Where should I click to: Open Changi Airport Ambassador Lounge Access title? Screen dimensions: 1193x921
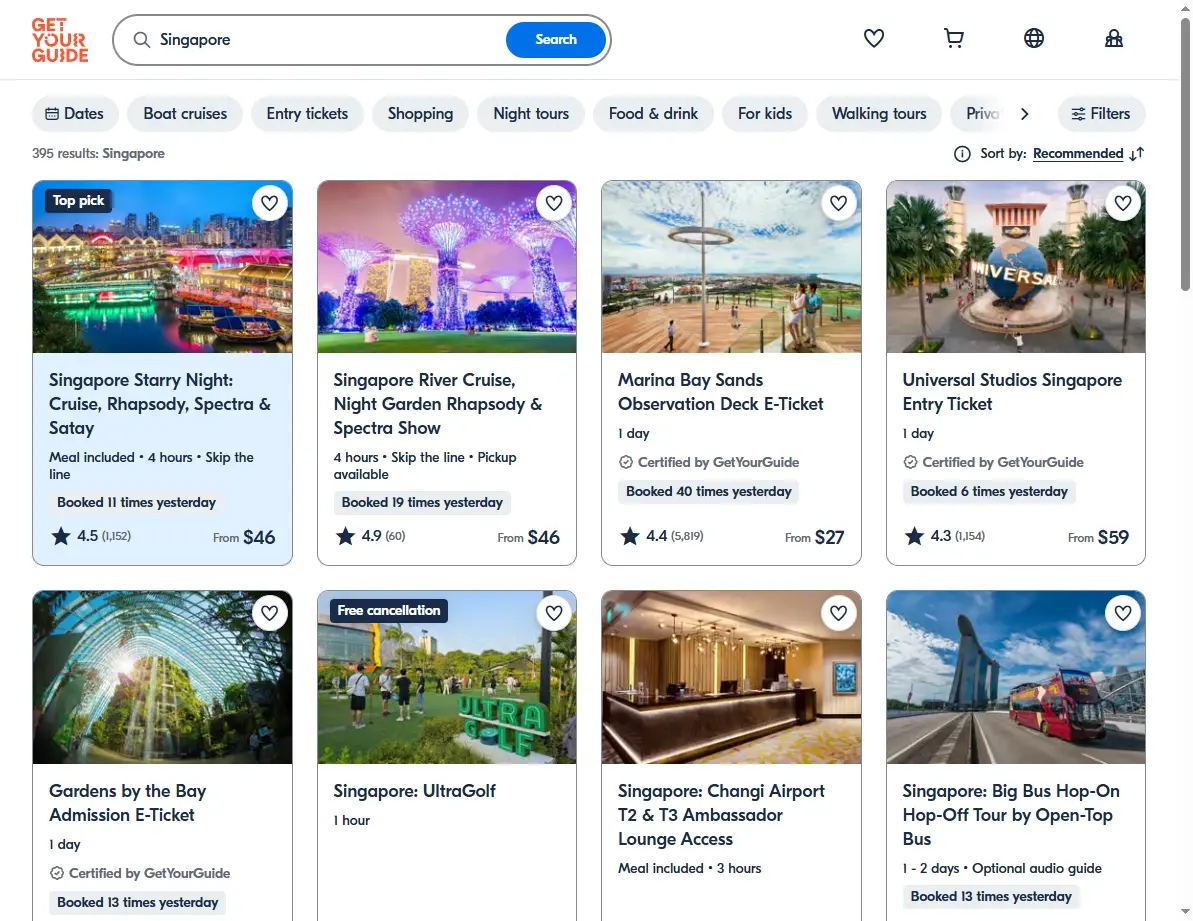click(x=721, y=815)
